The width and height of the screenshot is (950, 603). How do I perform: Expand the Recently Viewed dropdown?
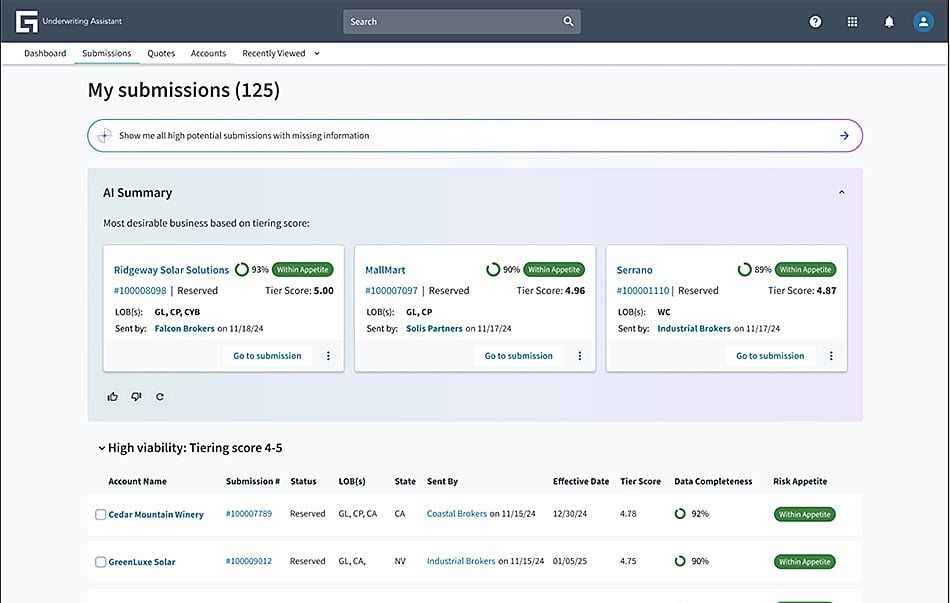click(317, 54)
